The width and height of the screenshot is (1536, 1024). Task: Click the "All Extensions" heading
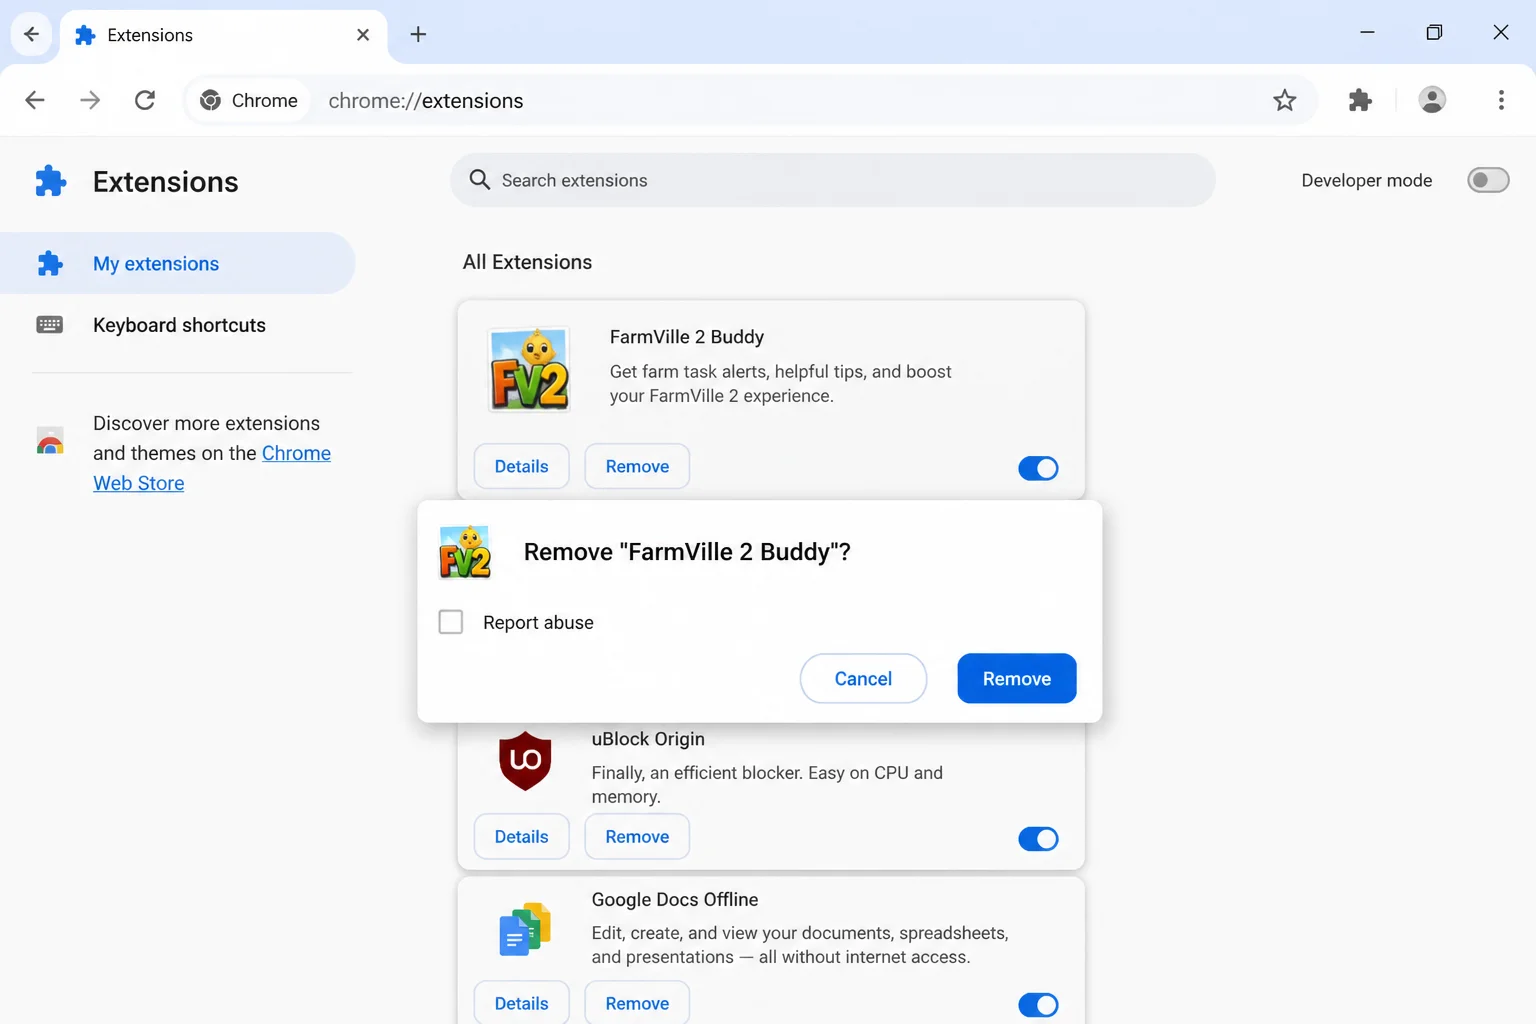pyautogui.click(x=527, y=262)
